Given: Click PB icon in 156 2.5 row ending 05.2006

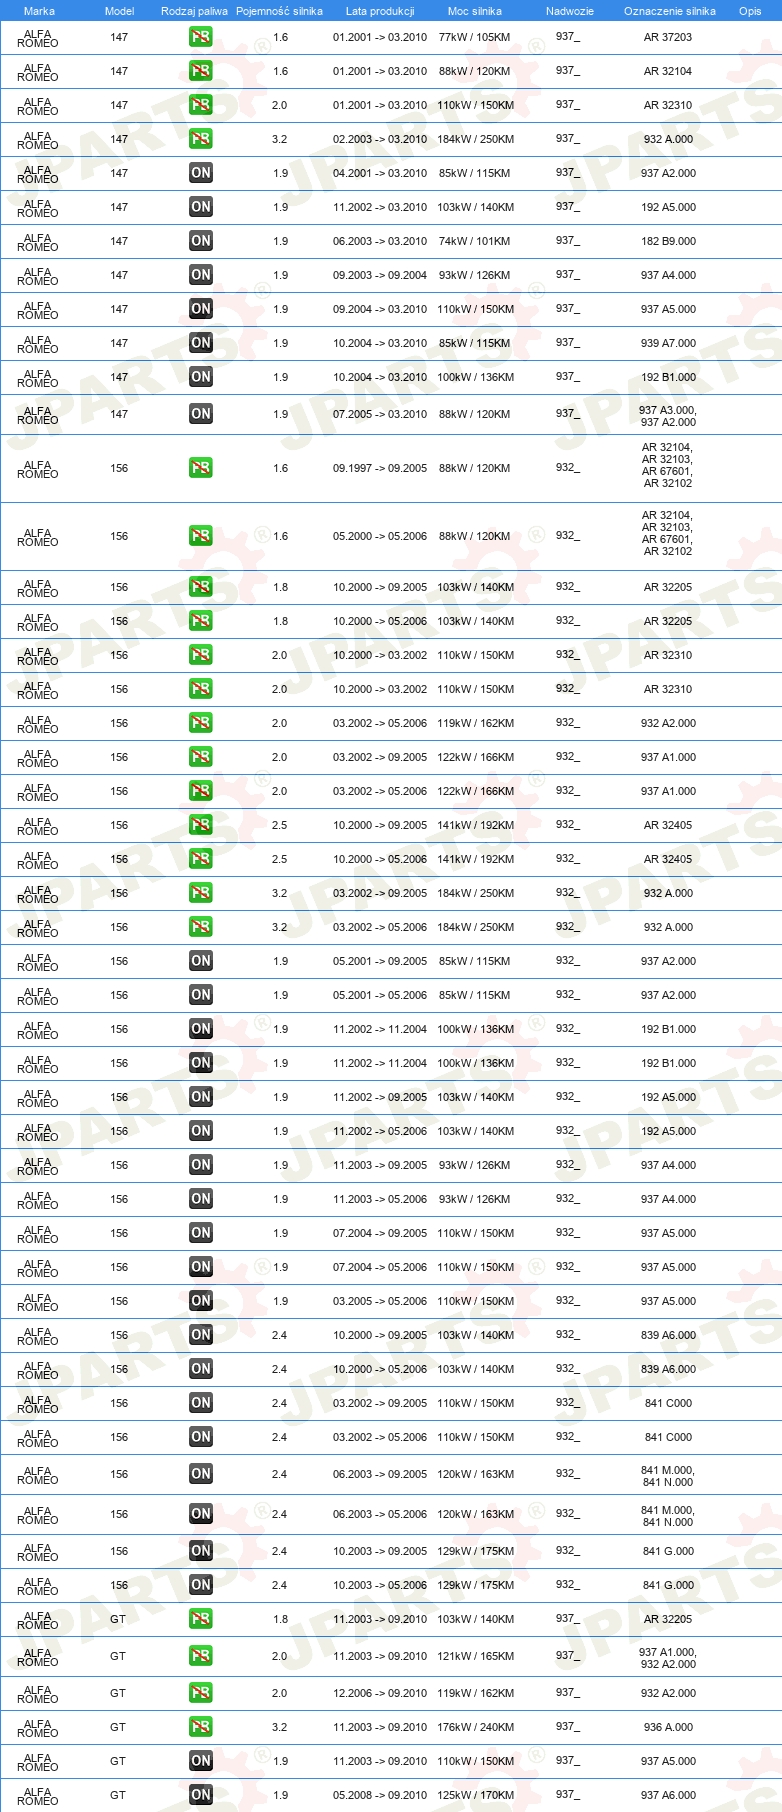Looking at the screenshot, I should click(x=201, y=859).
